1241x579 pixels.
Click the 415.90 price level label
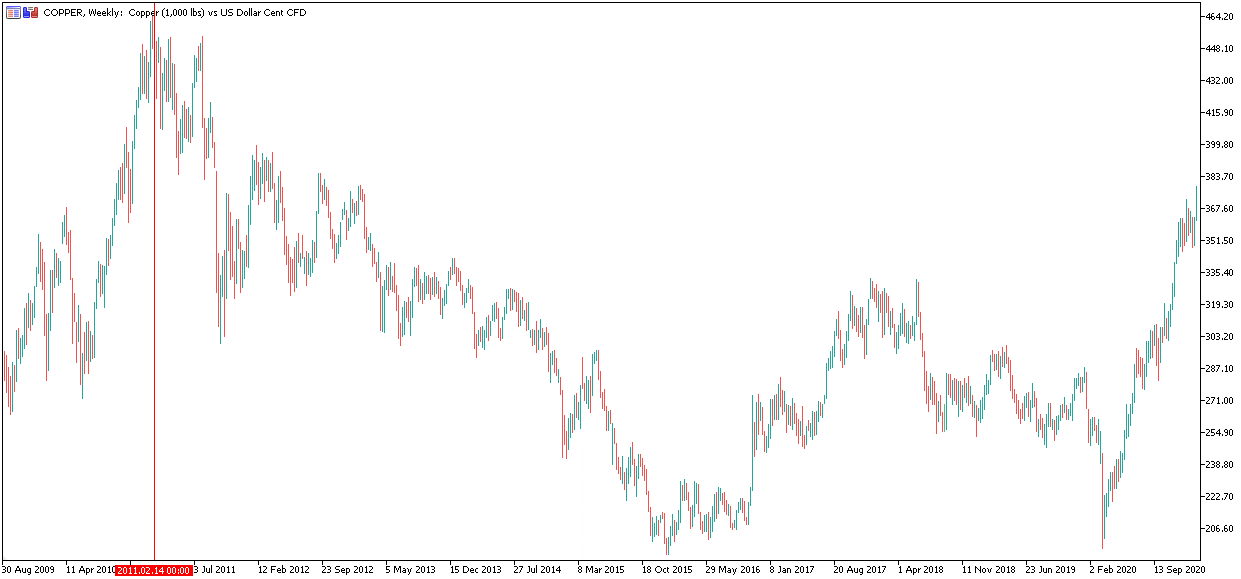coord(1221,113)
